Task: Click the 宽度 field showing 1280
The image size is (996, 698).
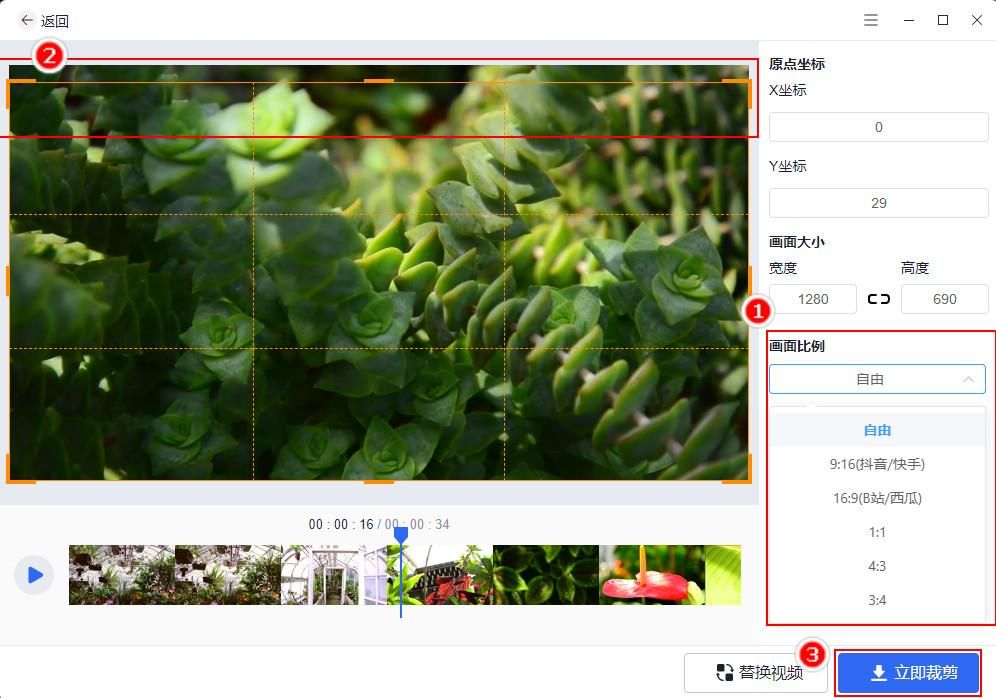Action: [812, 298]
